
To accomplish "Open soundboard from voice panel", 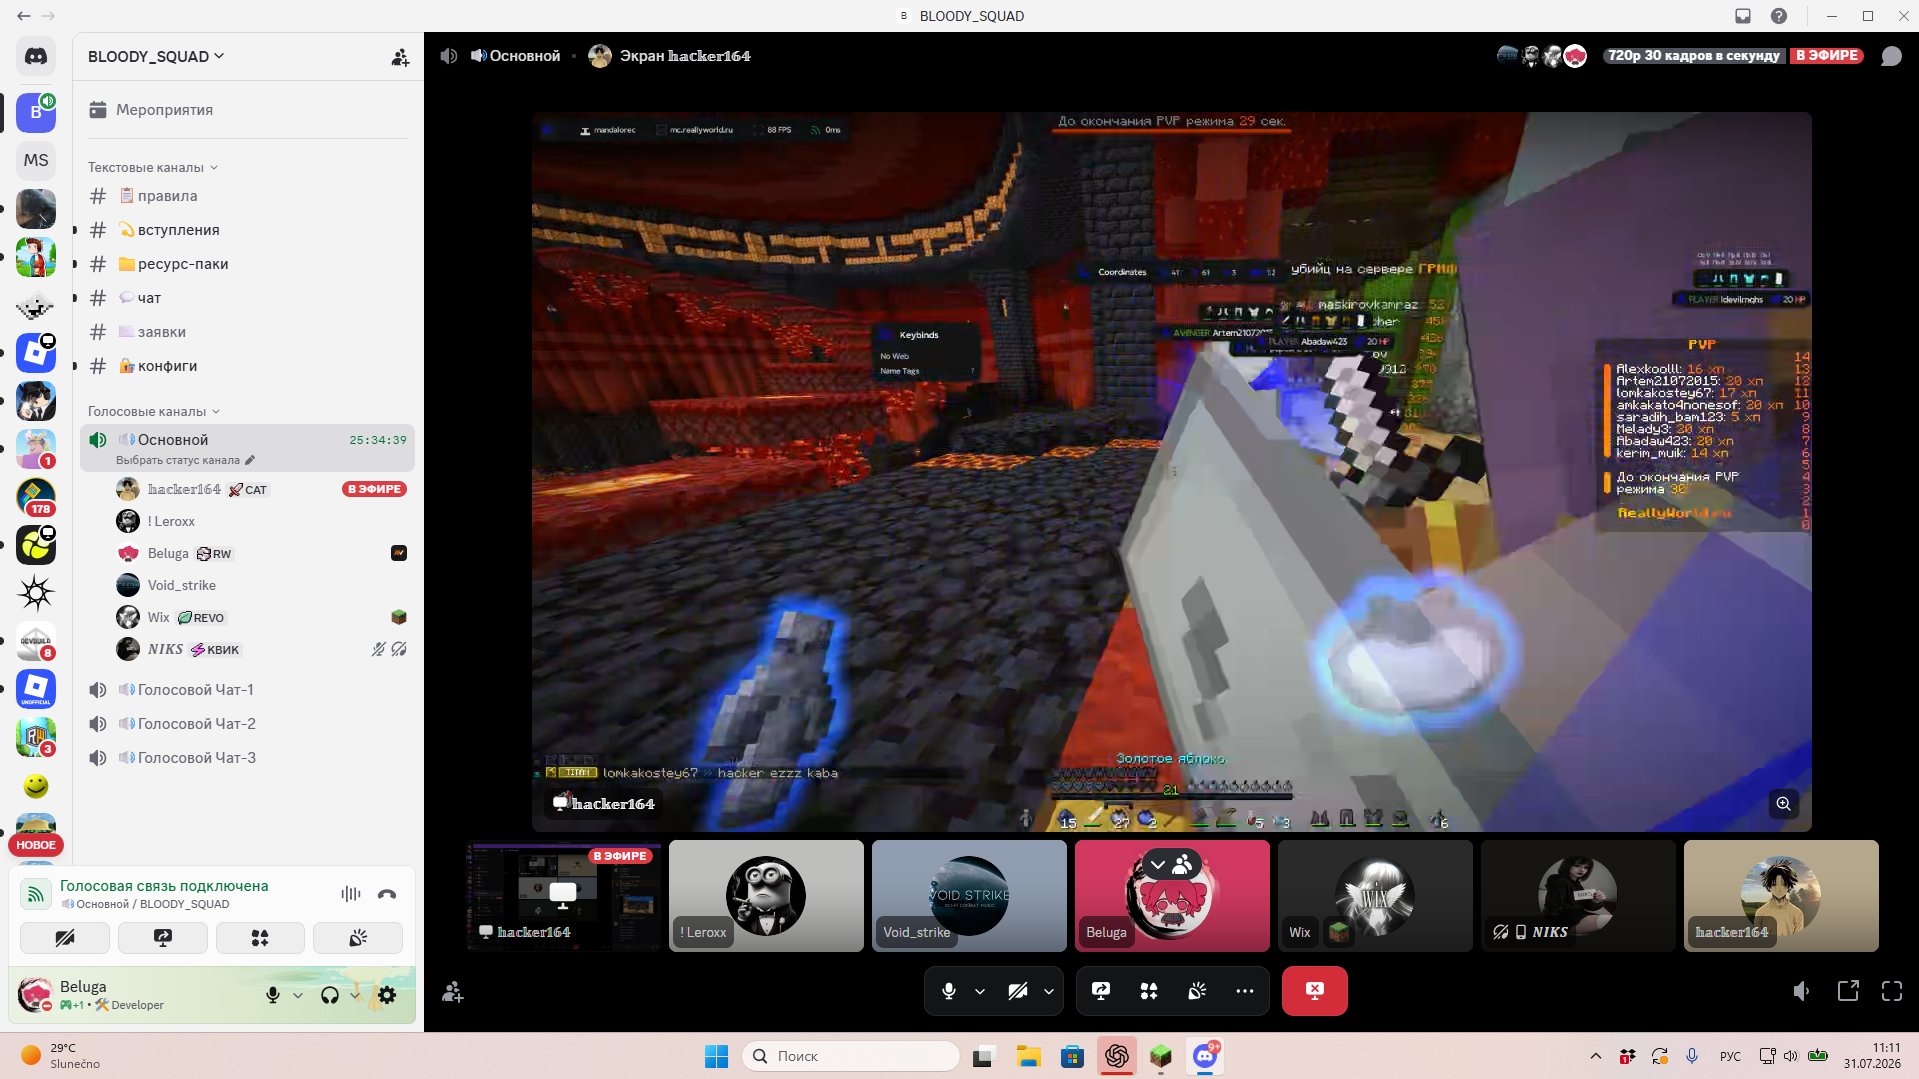I will click(x=358, y=938).
